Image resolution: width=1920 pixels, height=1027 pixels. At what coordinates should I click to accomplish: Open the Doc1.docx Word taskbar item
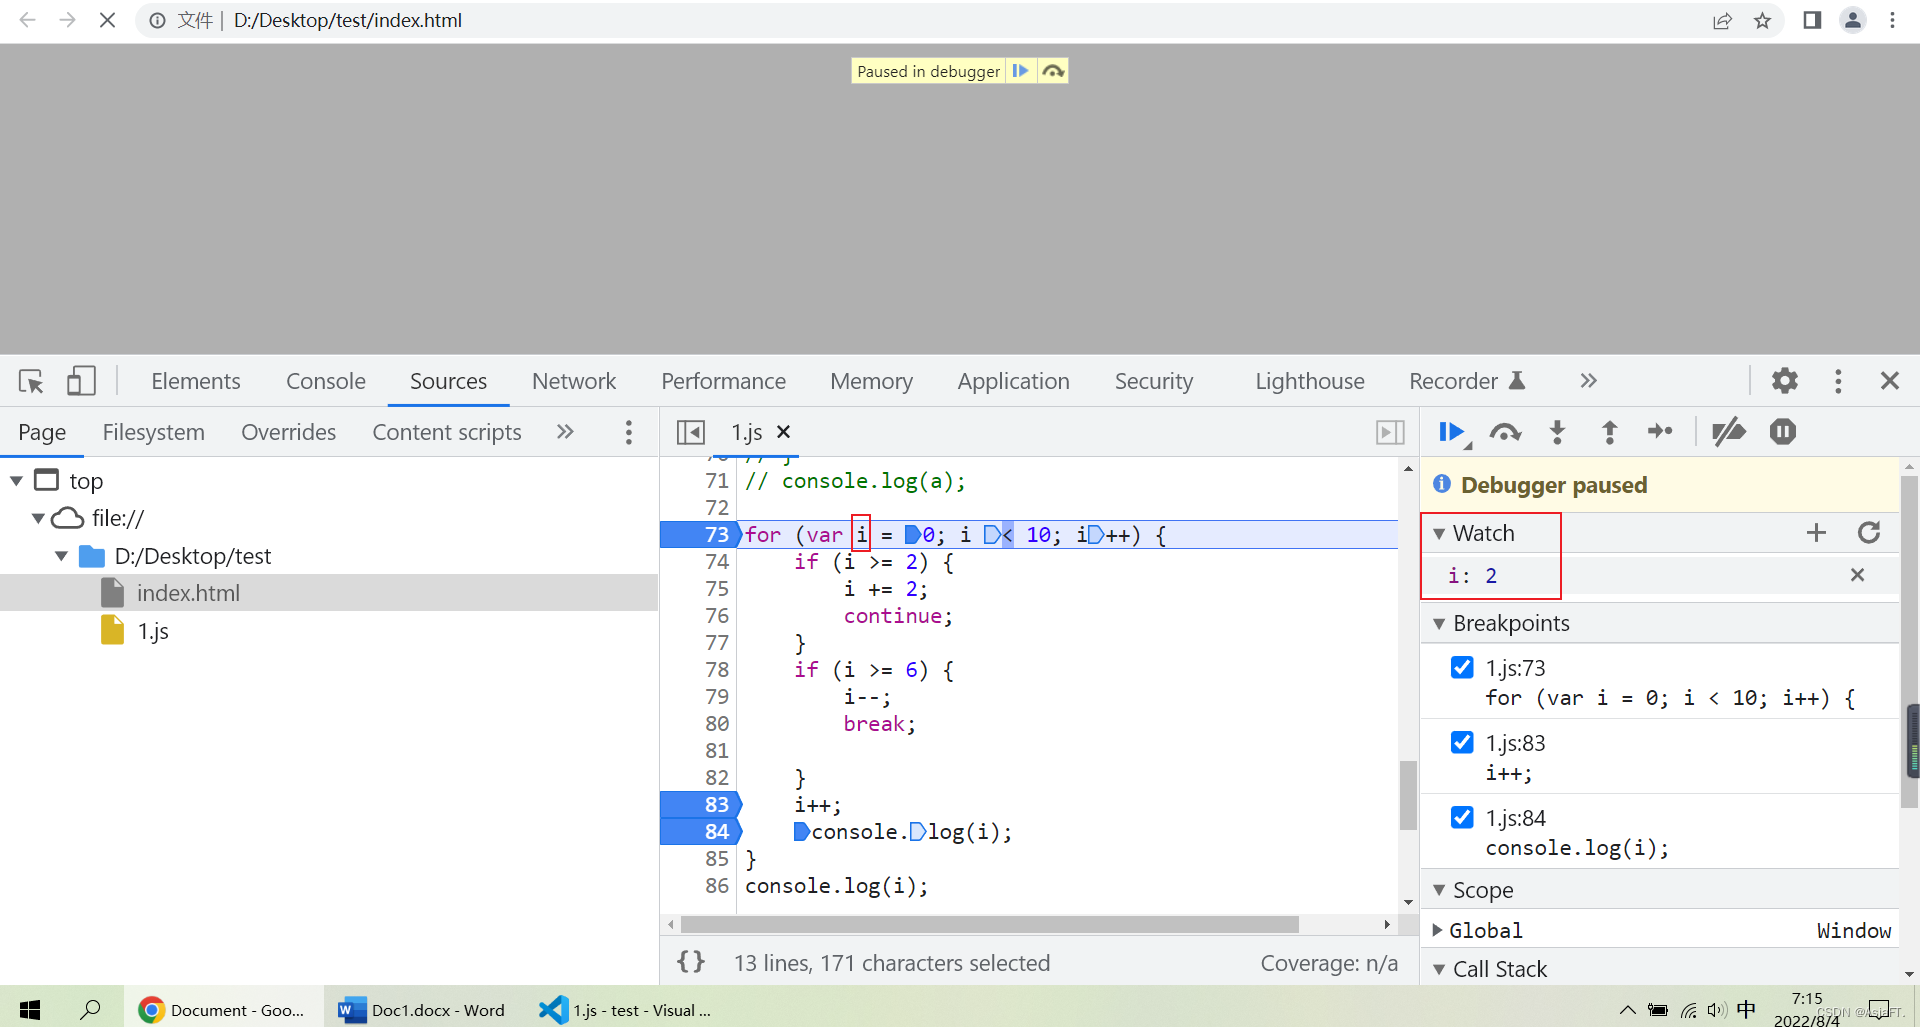[x=424, y=1010]
